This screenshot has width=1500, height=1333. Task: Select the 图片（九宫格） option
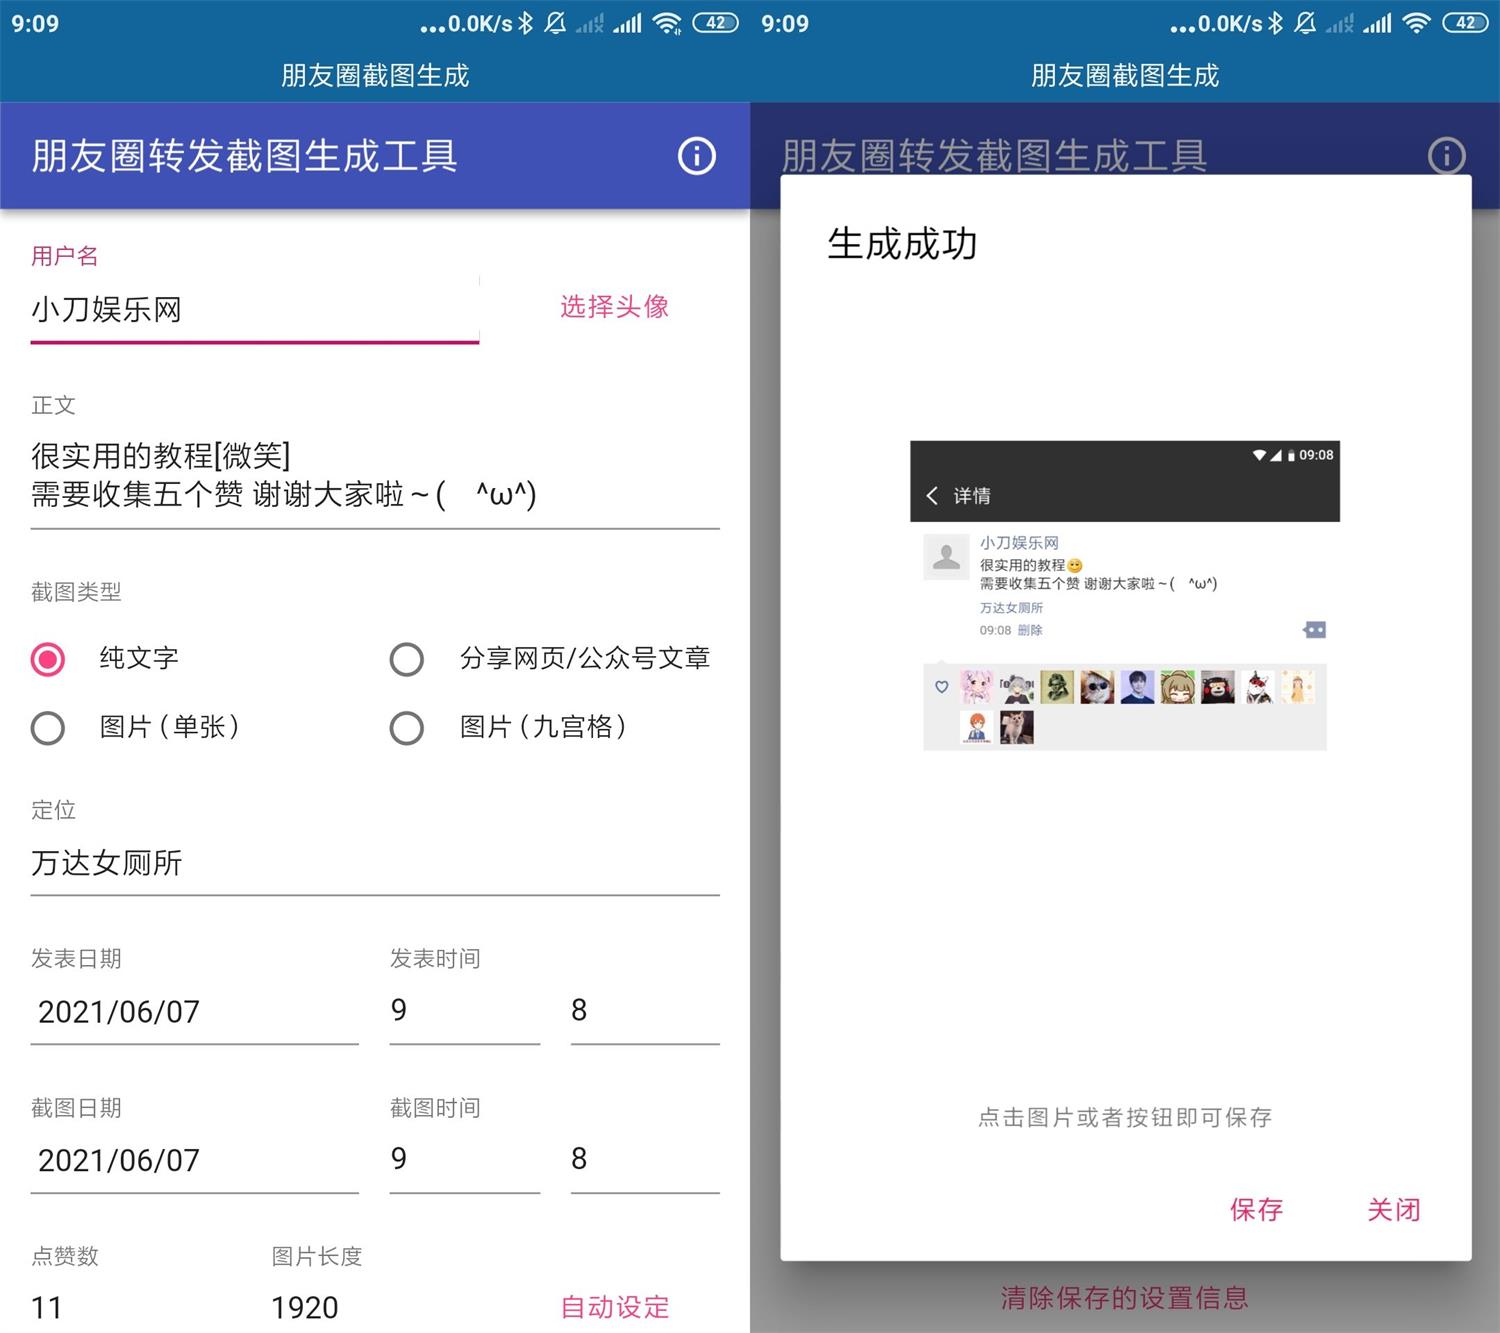(x=407, y=728)
